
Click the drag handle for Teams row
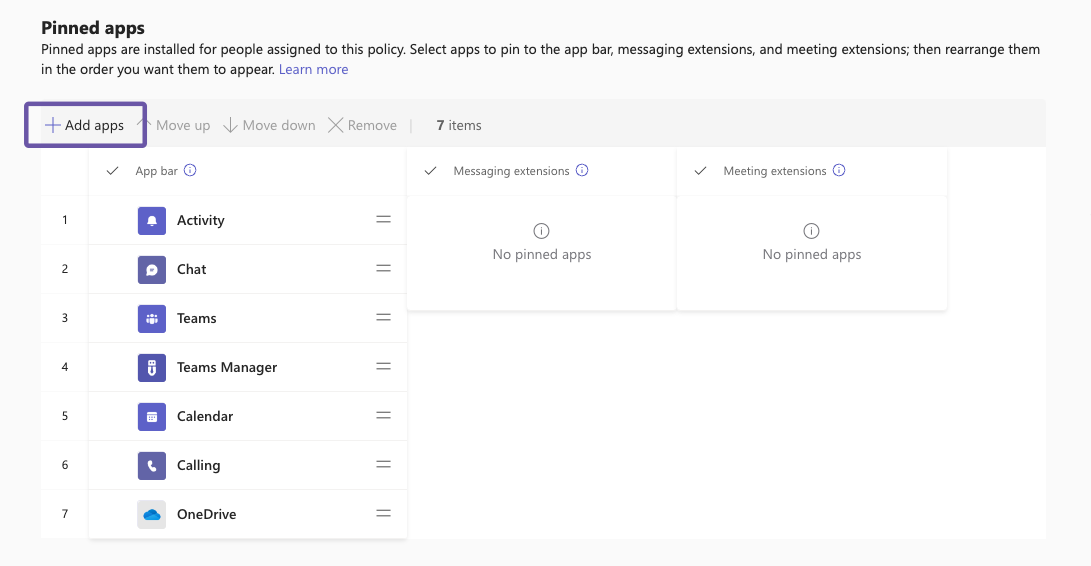click(383, 317)
